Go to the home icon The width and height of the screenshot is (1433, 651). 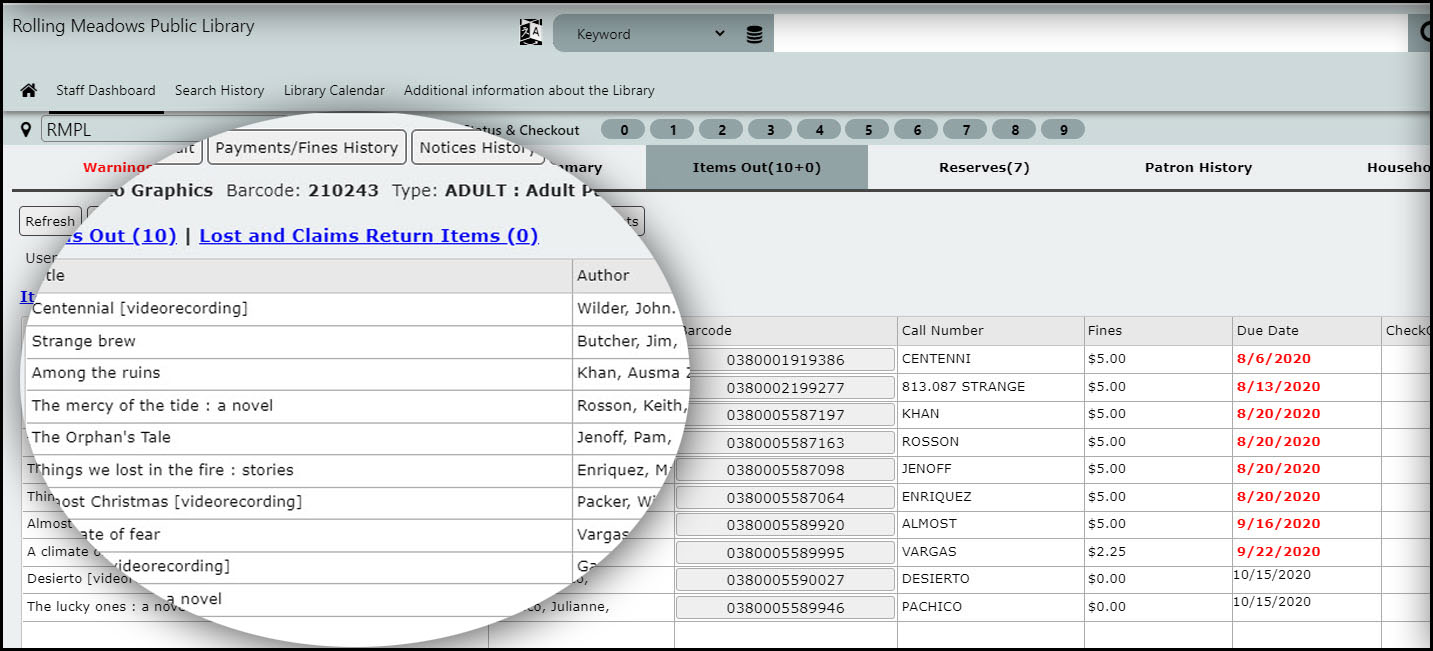tap(29, 90)
